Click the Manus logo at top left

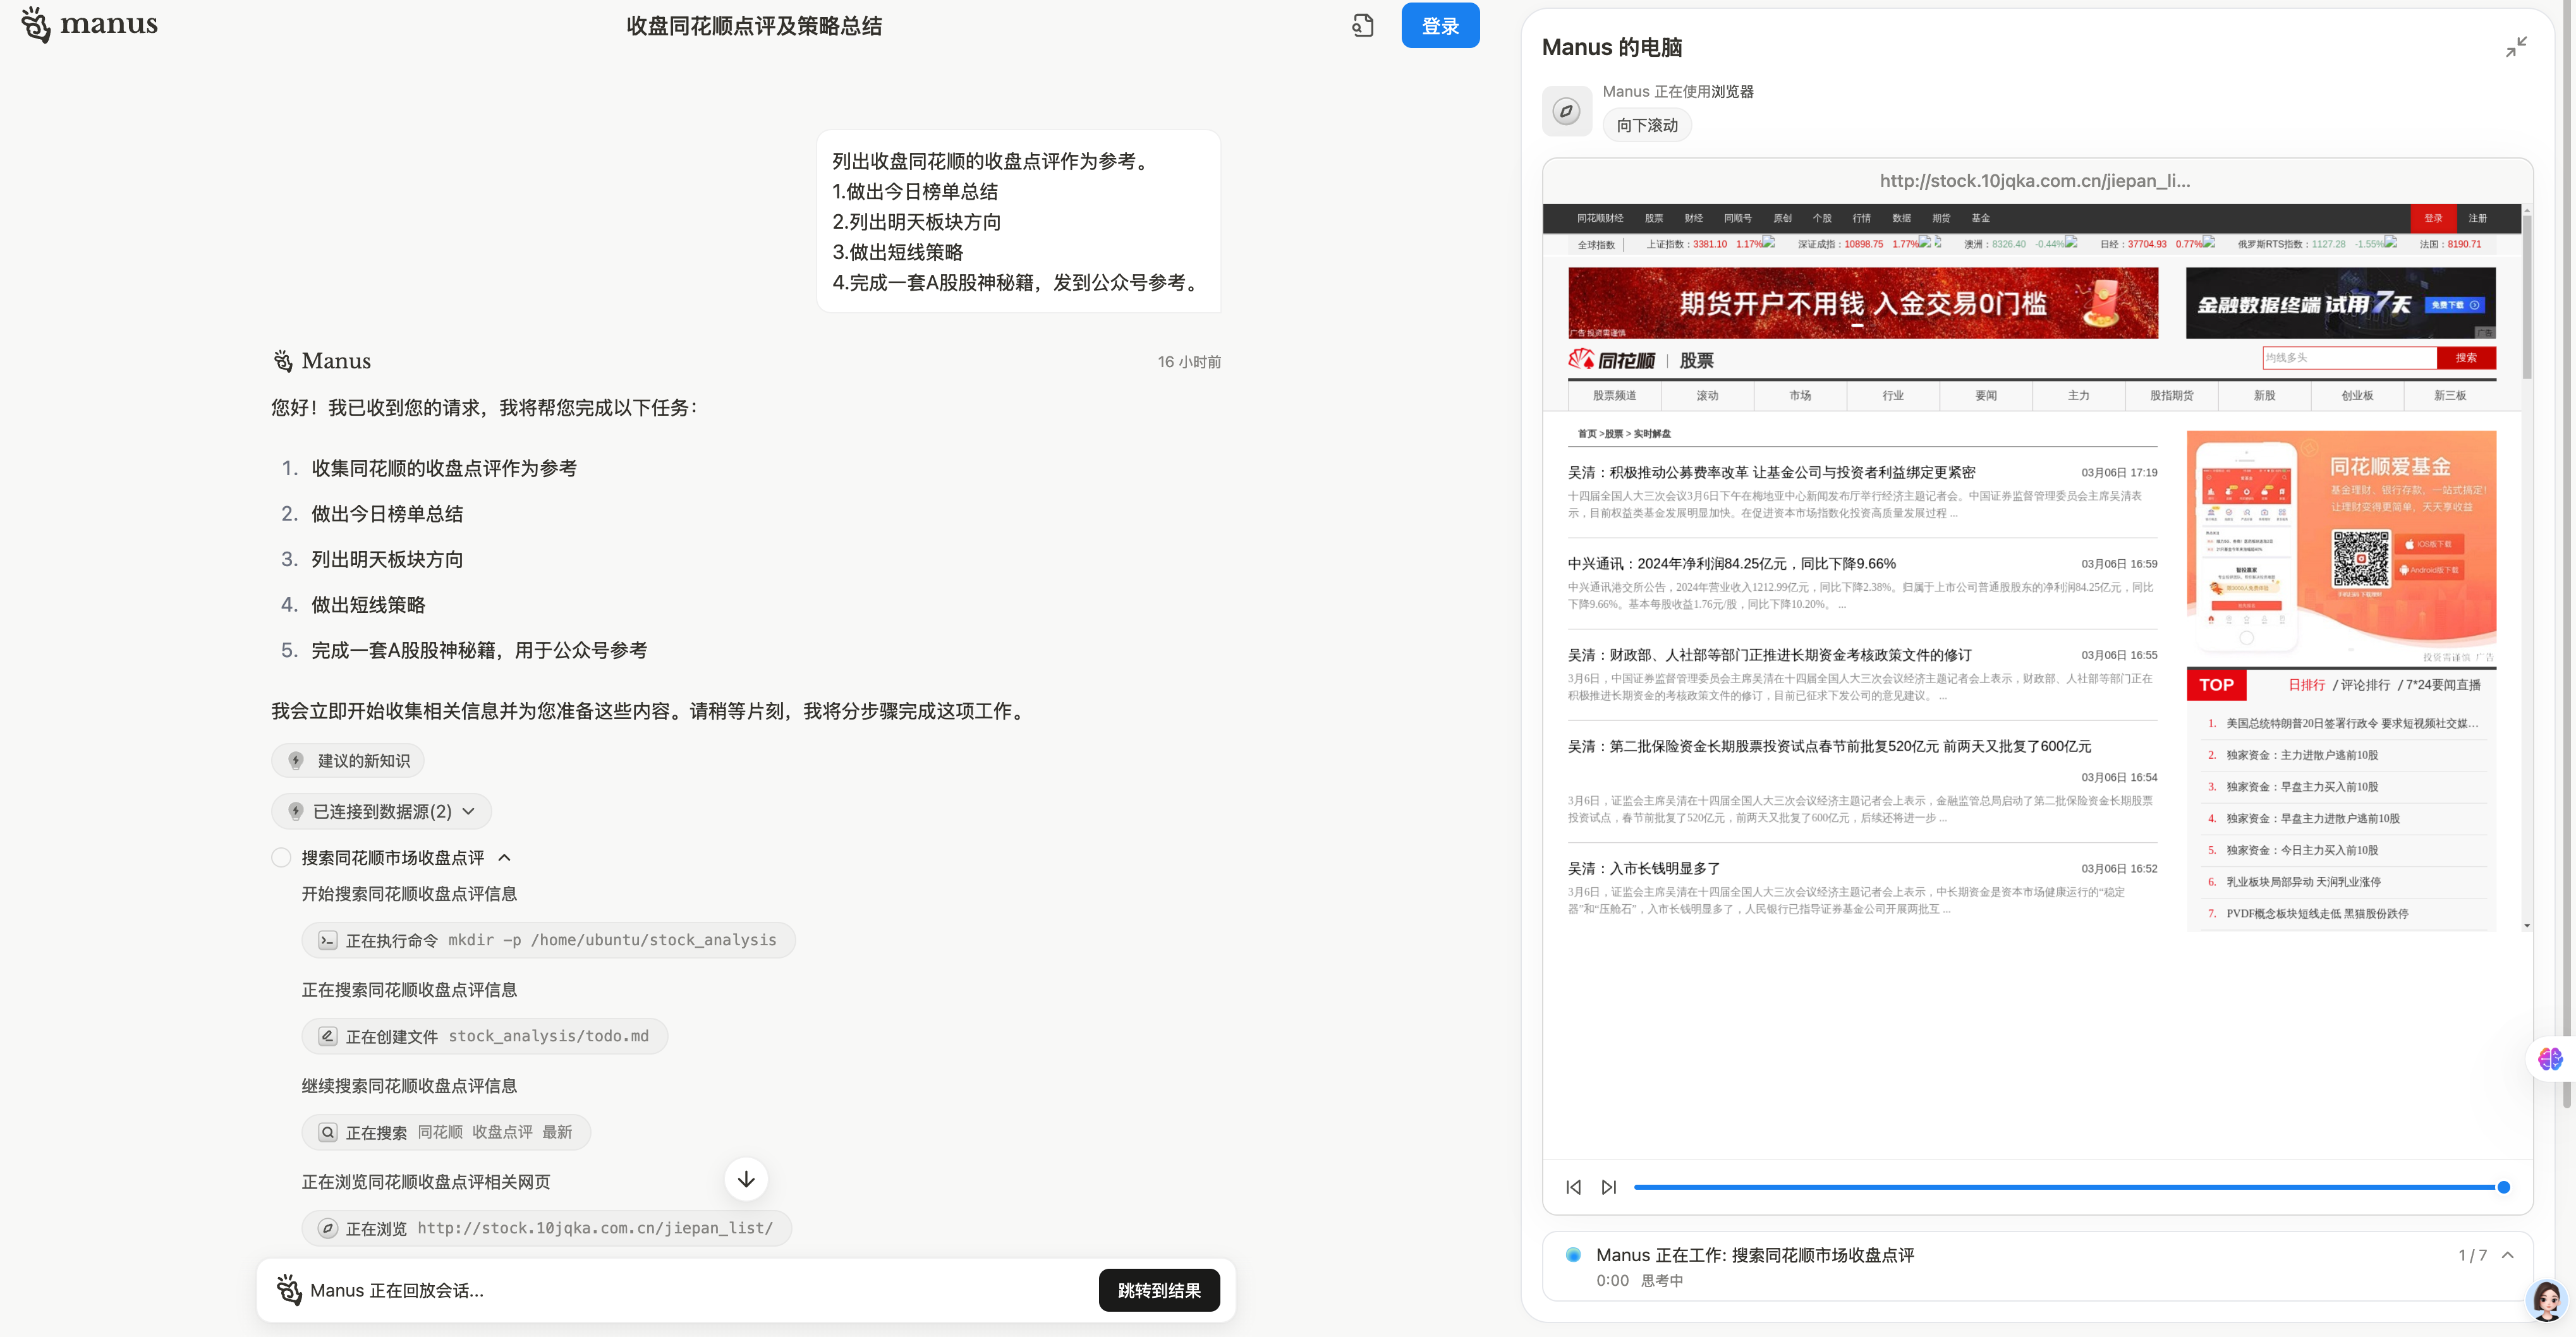pyautogui.click(x=88, y=24)
